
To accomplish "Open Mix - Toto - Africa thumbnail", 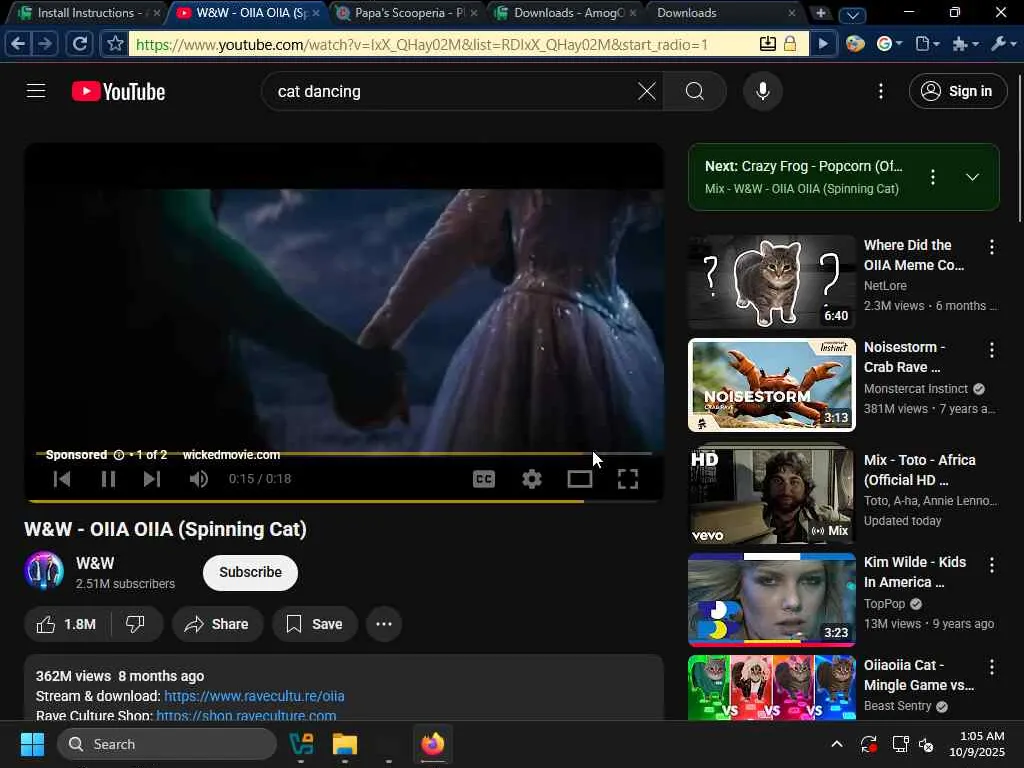I will [x=772, y=494].
